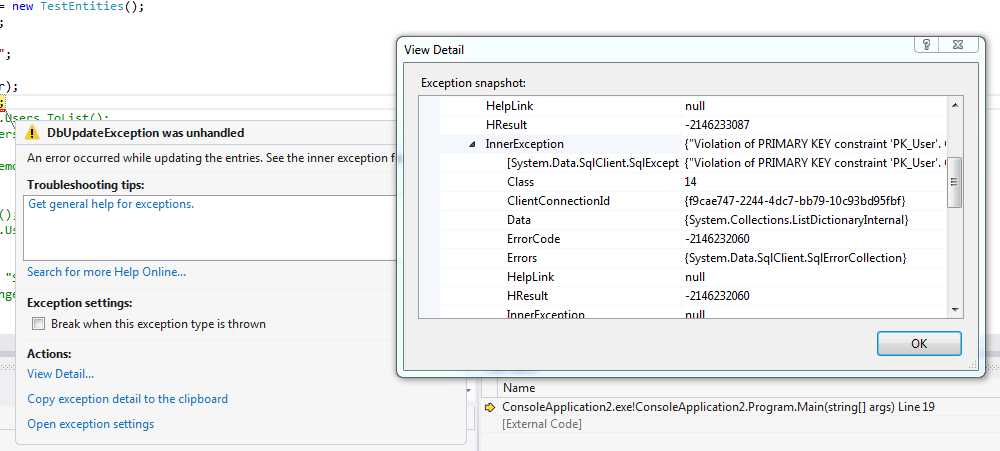Screen dimensions: 1000x451
Task: Open Get general help for exceptions link
Action: 111,204
